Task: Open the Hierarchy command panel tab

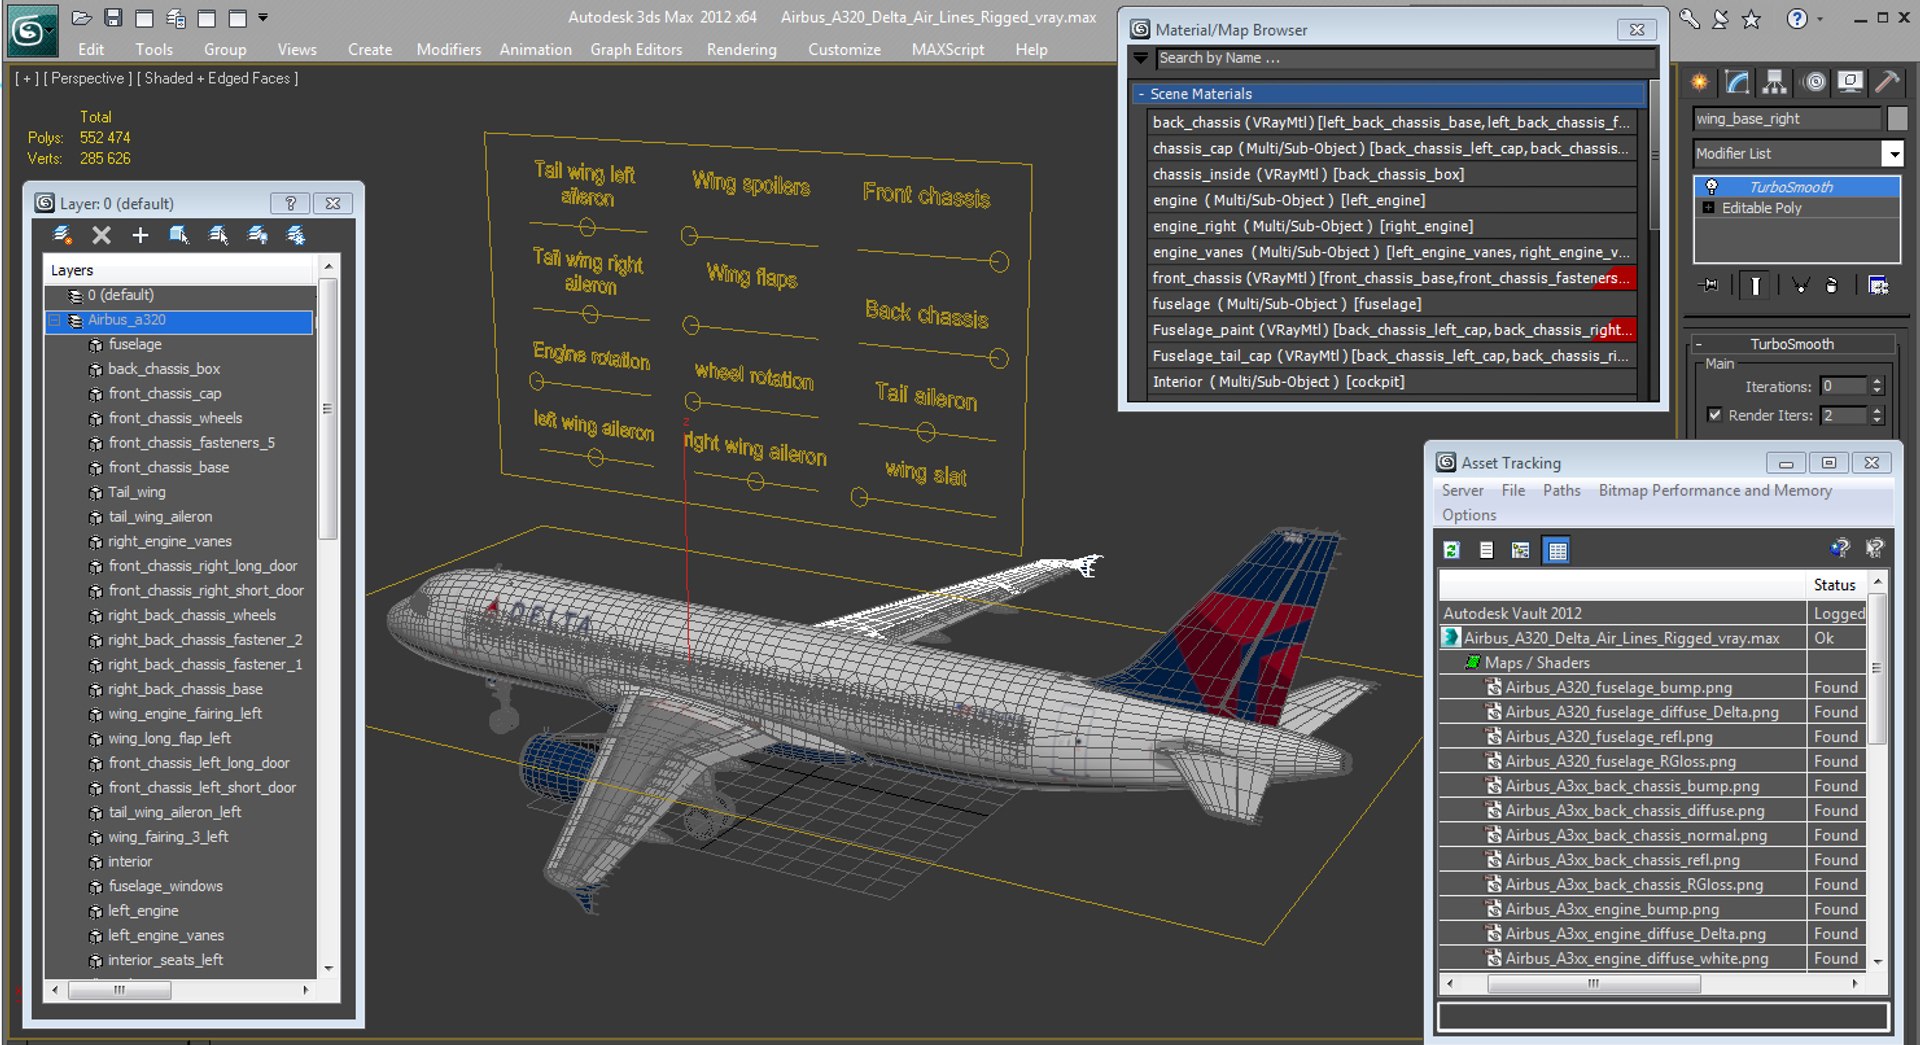Action: [x=1775, y=82]
